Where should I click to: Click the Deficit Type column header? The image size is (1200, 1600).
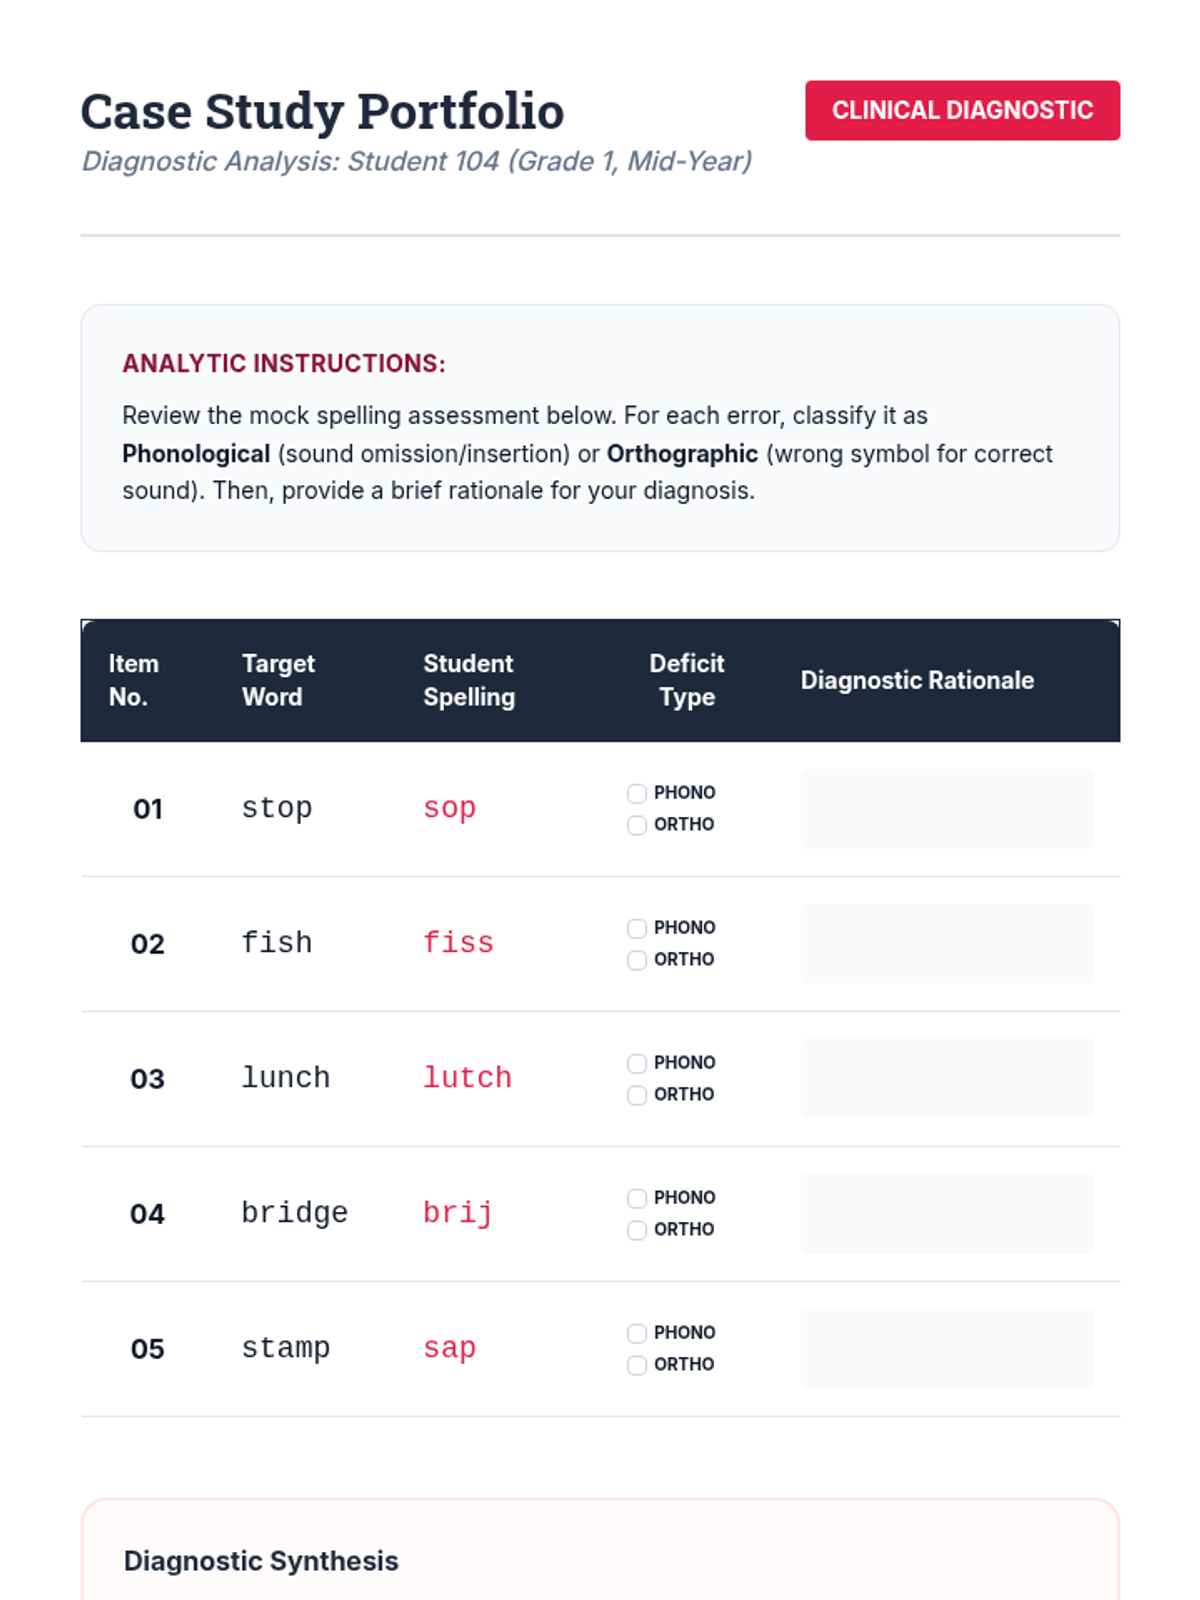point(686,680)
